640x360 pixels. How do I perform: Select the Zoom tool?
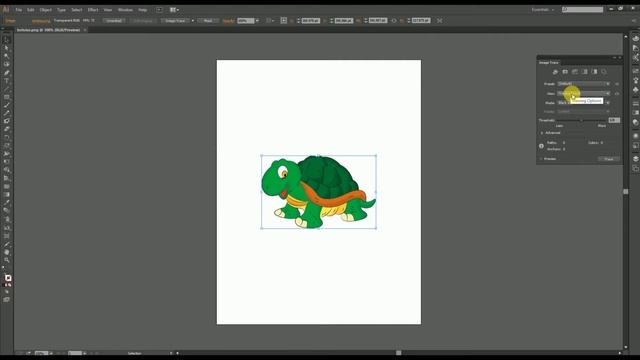(7, 260)
